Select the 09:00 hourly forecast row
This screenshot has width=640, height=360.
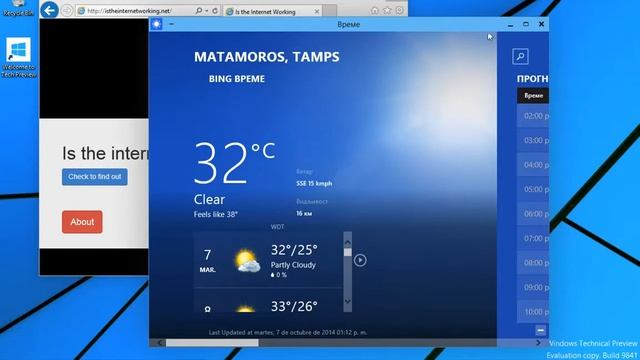point(533,287)
